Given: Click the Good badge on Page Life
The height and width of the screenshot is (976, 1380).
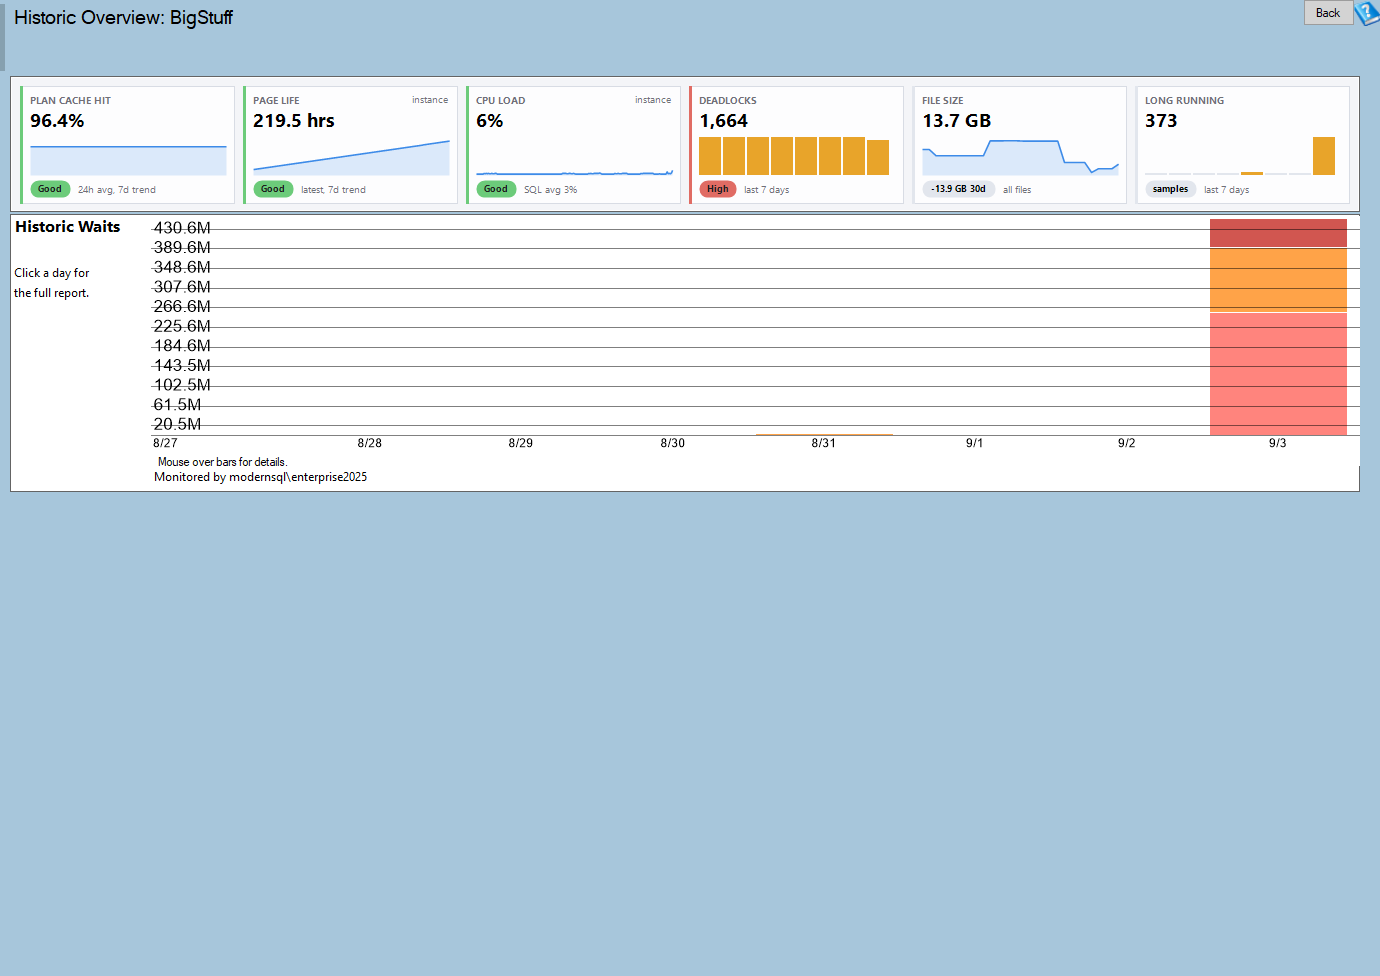Looking at the screenshot, I should 273,189.
